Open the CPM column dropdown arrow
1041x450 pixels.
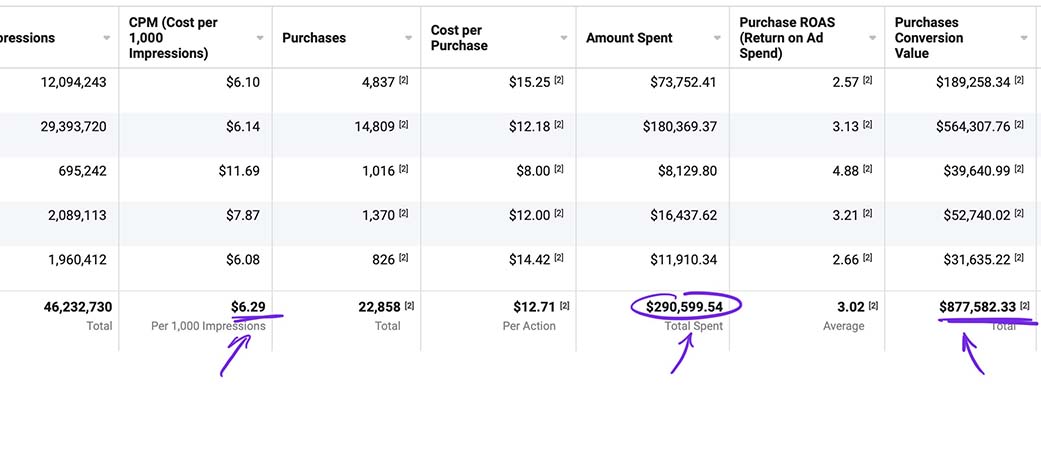[x=260, y=38]
